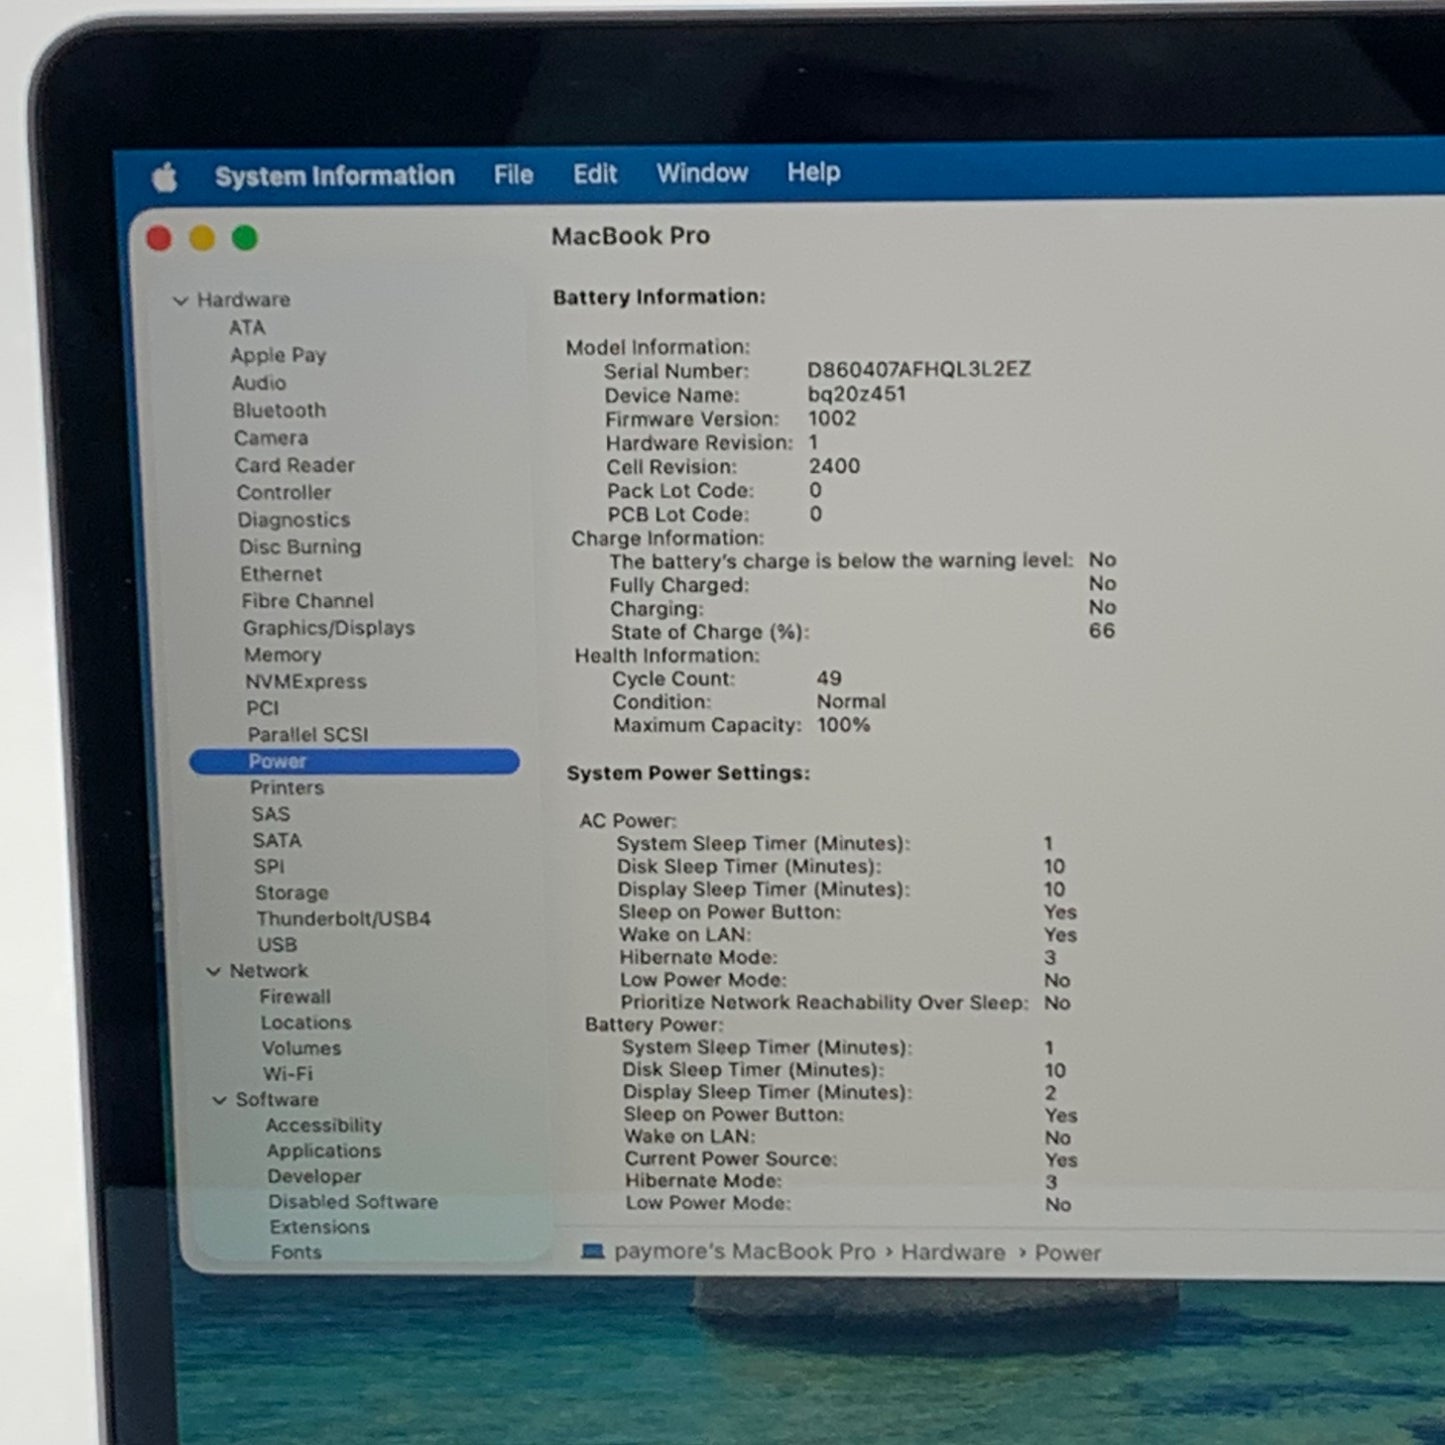This screenshot has height=1445, width=1445.
Task: Collapse the Network section
Action: click(213, 971)
